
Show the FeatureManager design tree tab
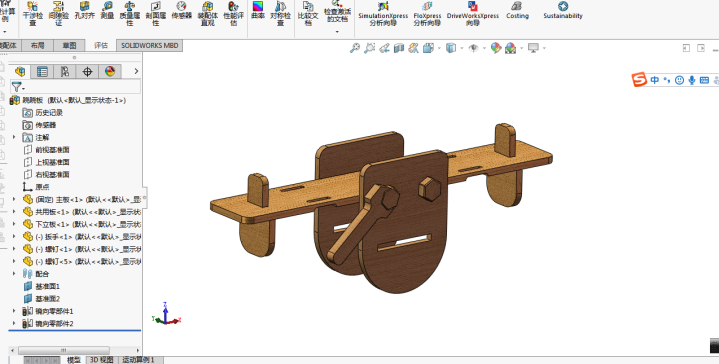point(20,72)
